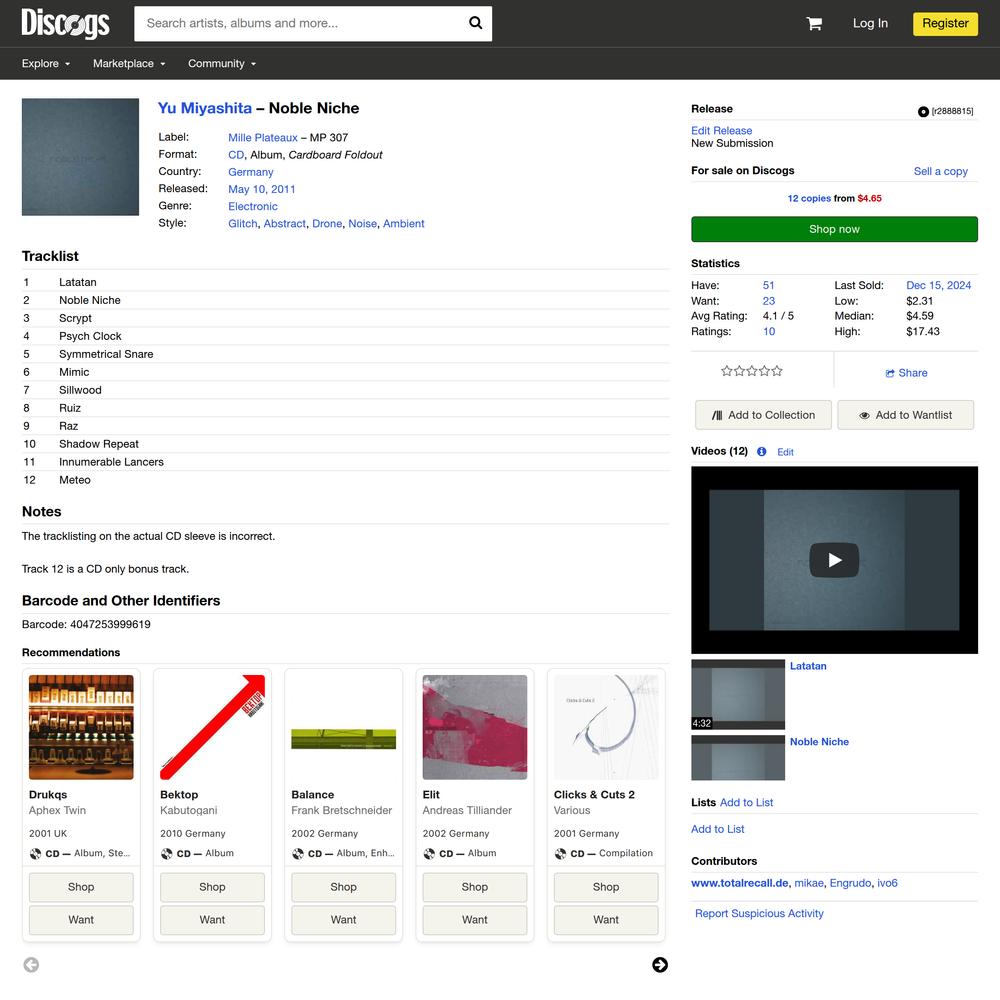This screenshot has width=1000, height=1000.
Task: Open the 12 copies link
Action: 809,198
